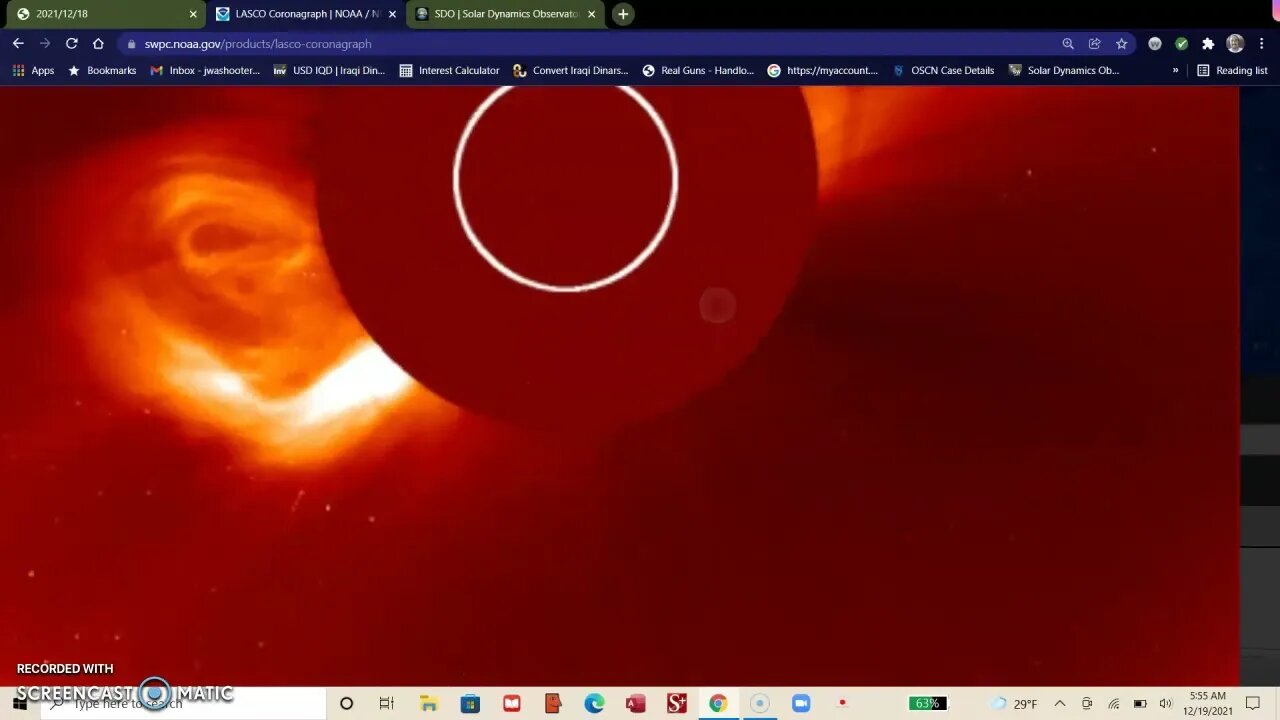Open the USD IQD Iraqi Dinar bookmark
The height and width of the screenshot is (720, 1280).
click(329, 71)
